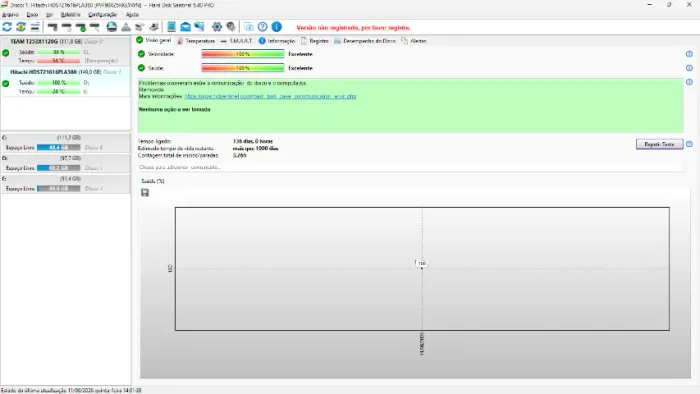Open the Relatório menu
Viewport: 700px width, 394px height.
pos(71,15)
